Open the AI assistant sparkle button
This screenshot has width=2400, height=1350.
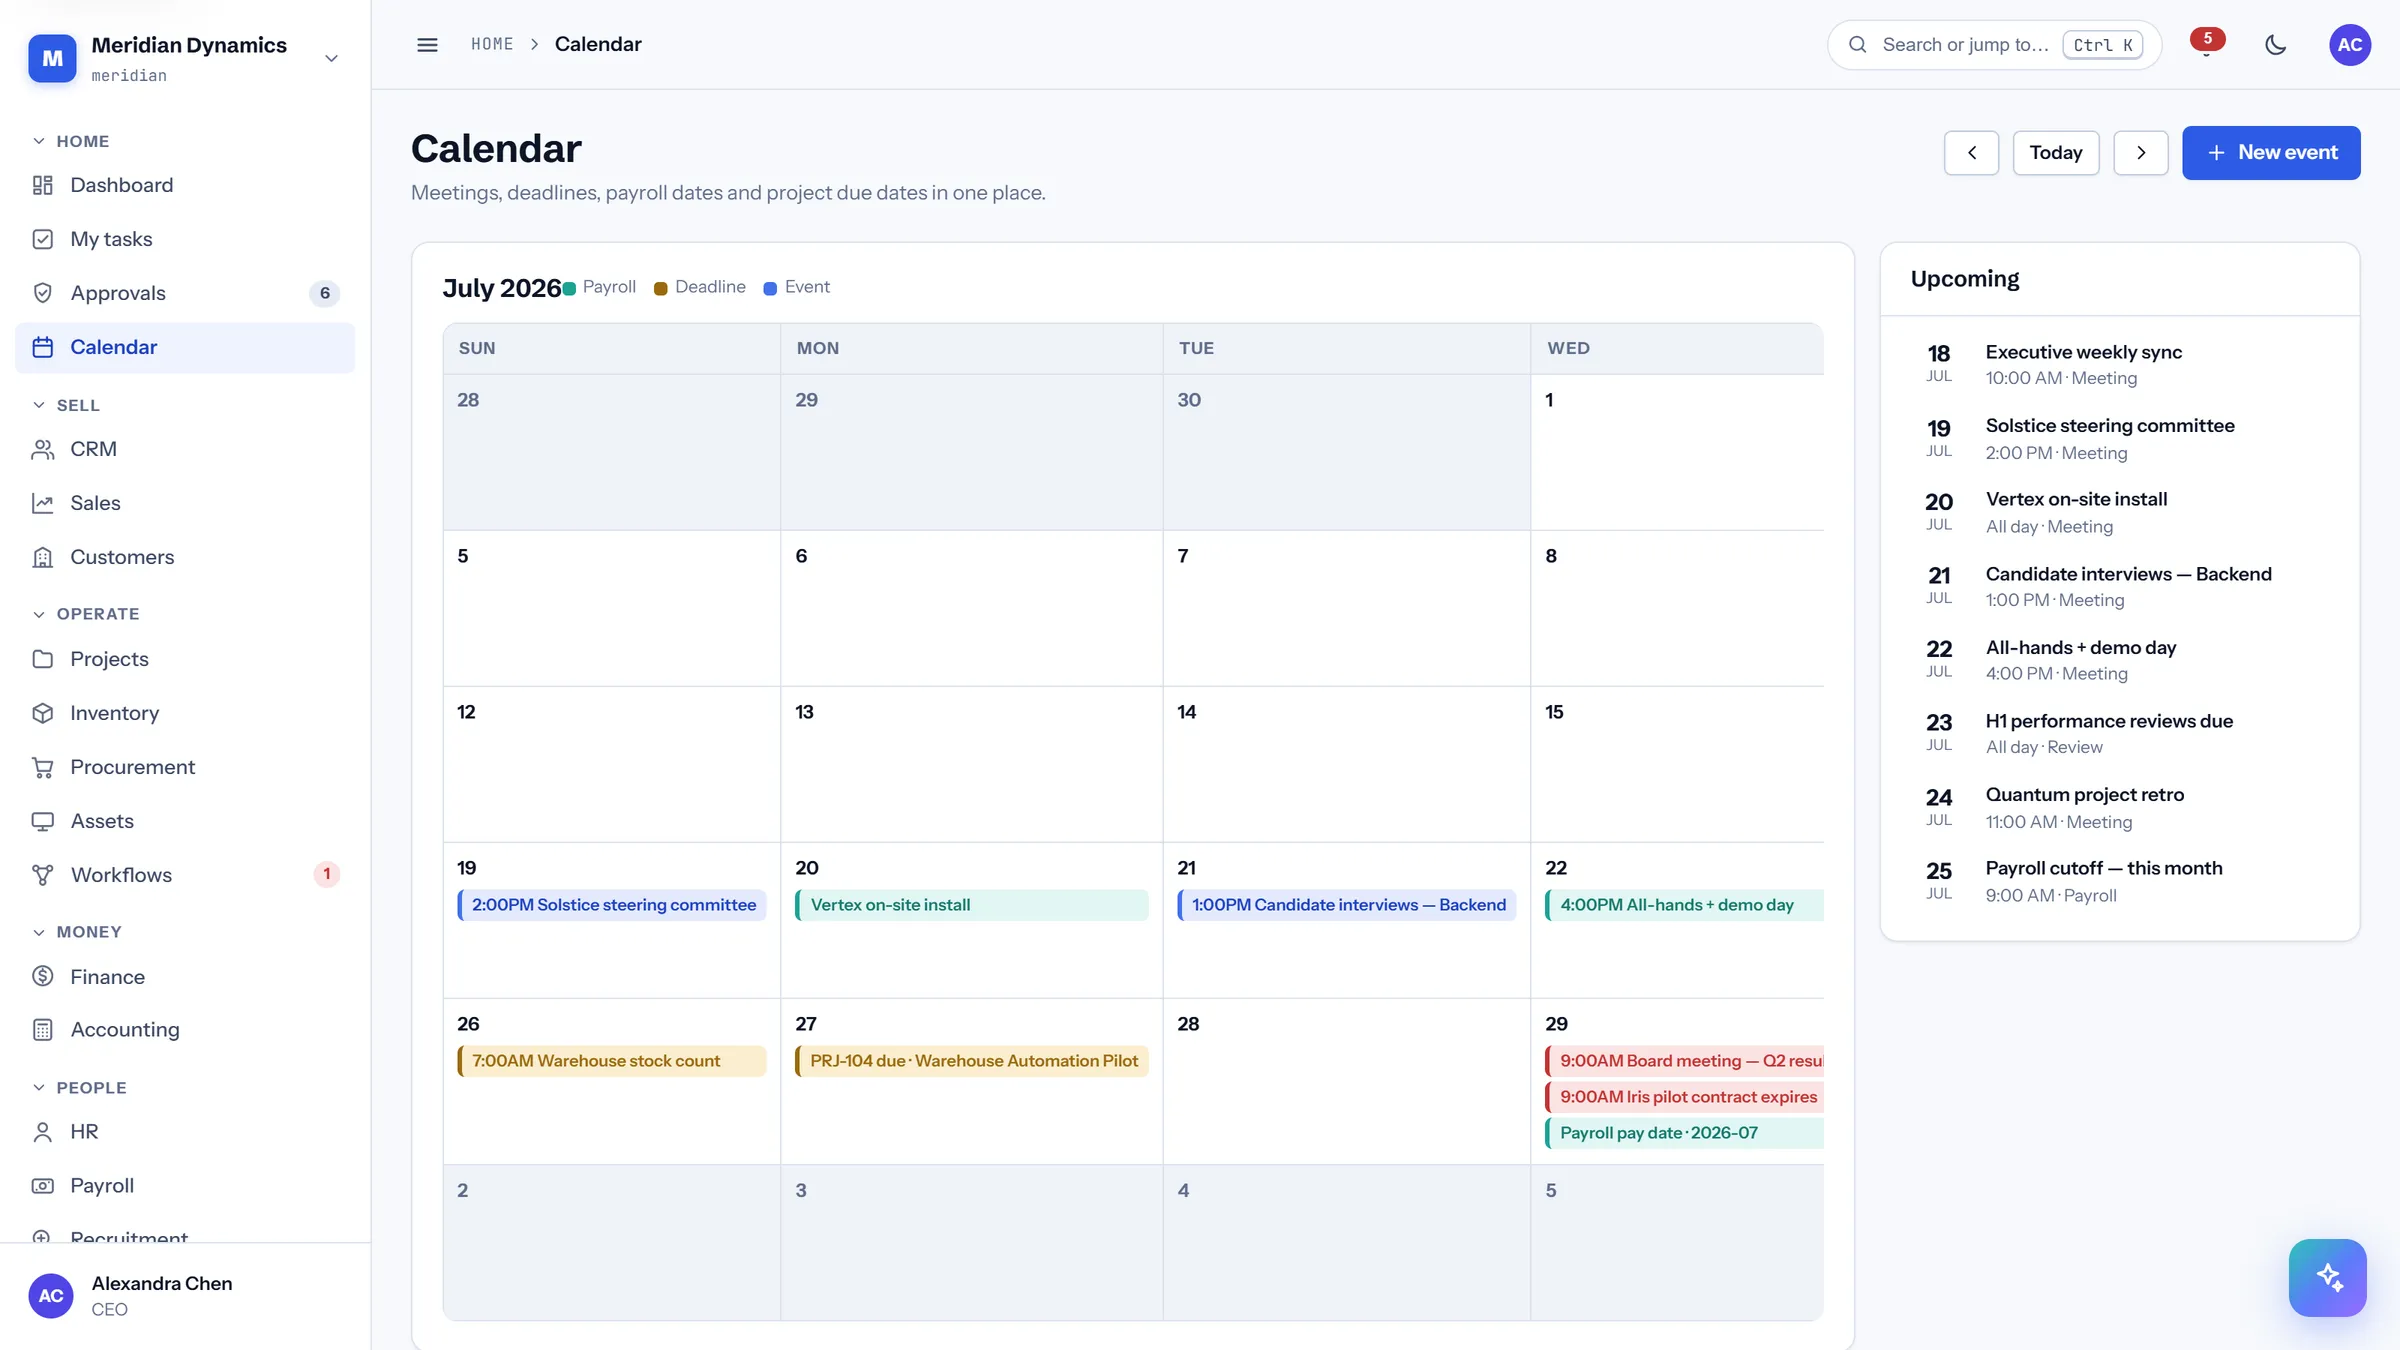(x=2327, y=1277)
